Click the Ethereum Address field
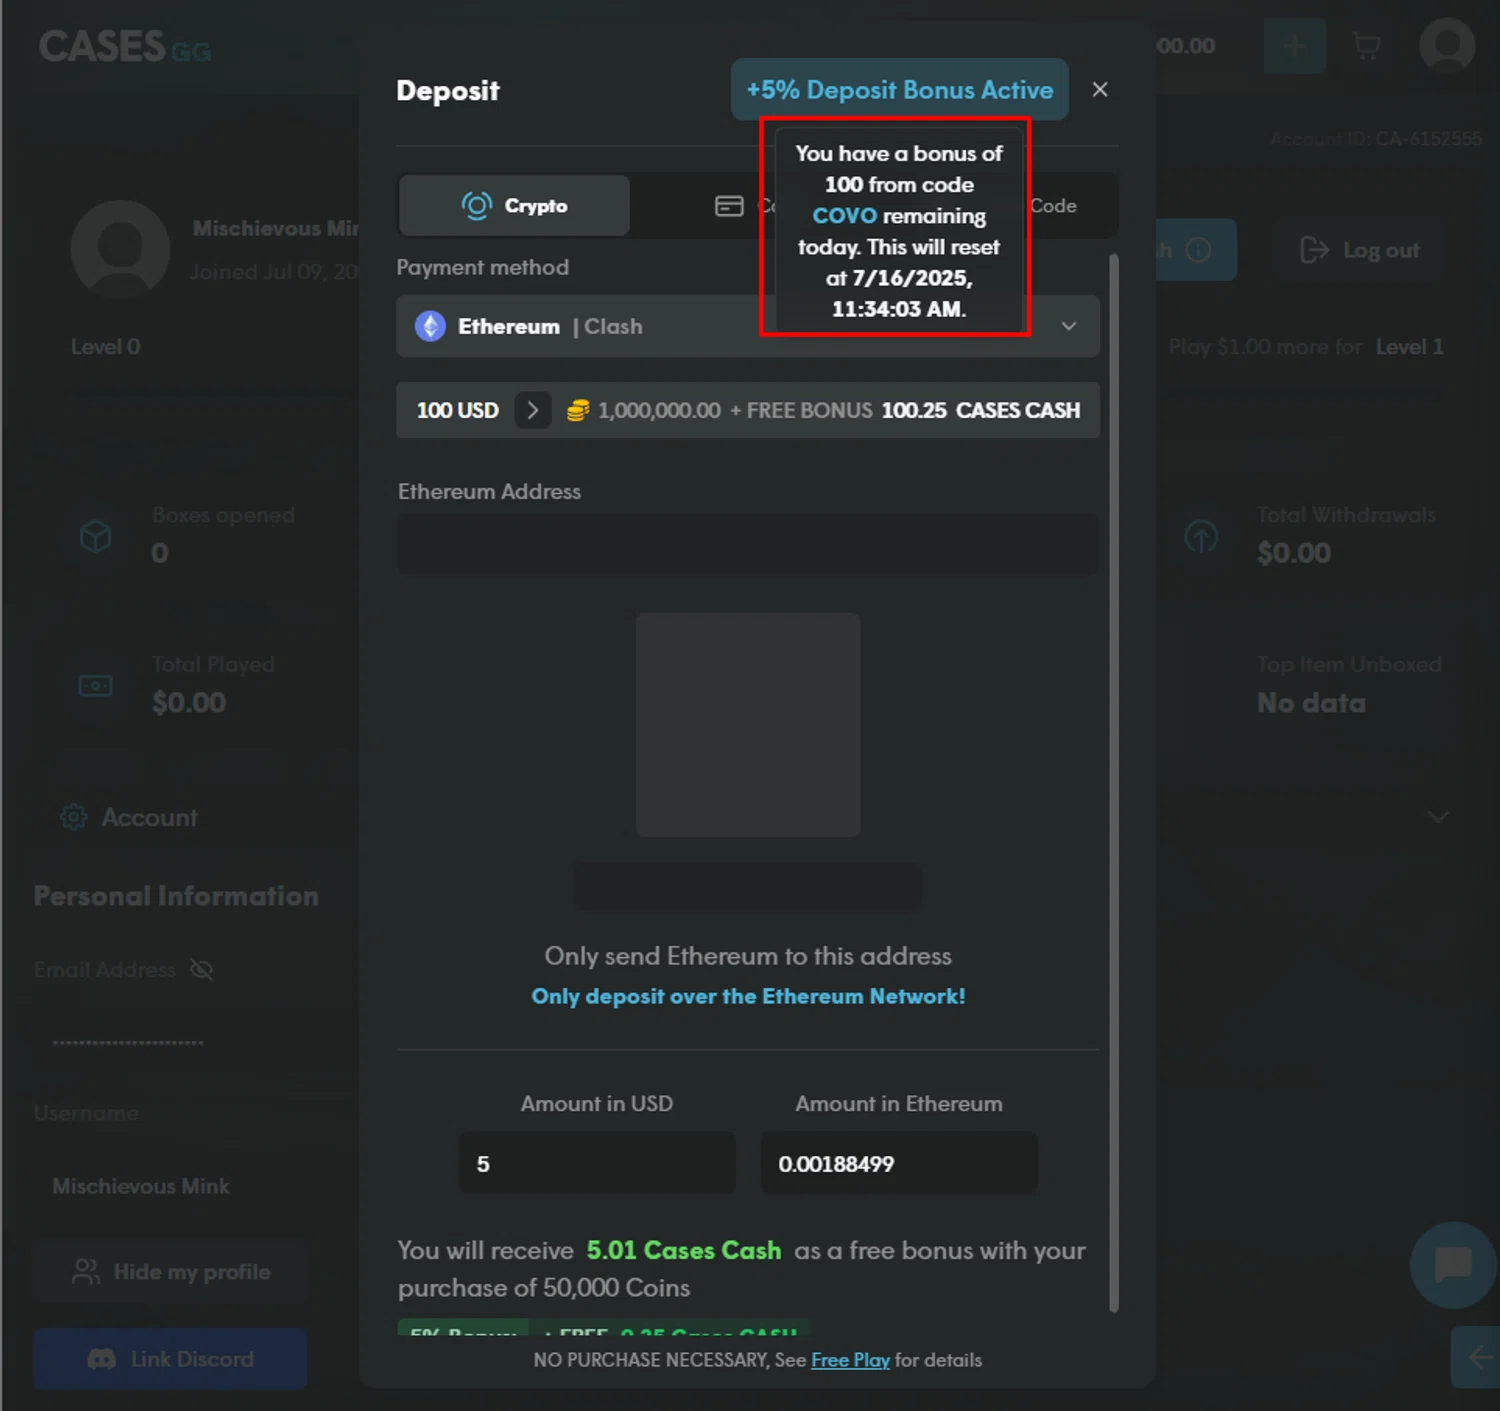The image size is (1500, 1411). pyautogui.click(x=748, y=544)
